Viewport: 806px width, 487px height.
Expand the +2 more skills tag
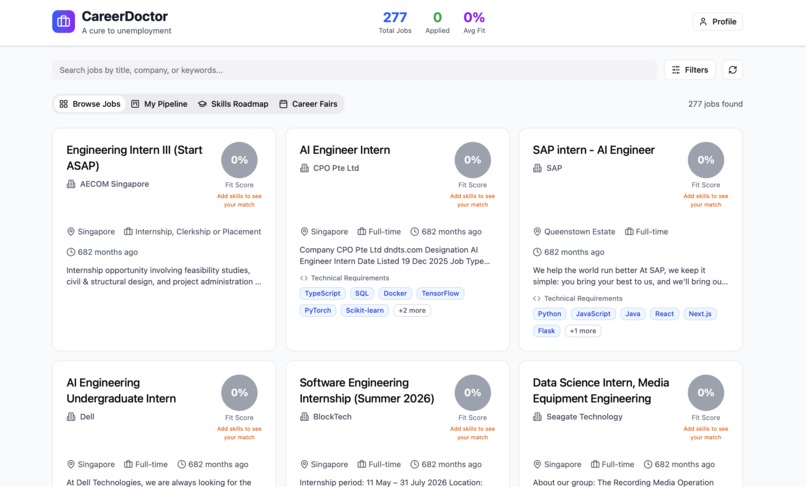(412, 311)
